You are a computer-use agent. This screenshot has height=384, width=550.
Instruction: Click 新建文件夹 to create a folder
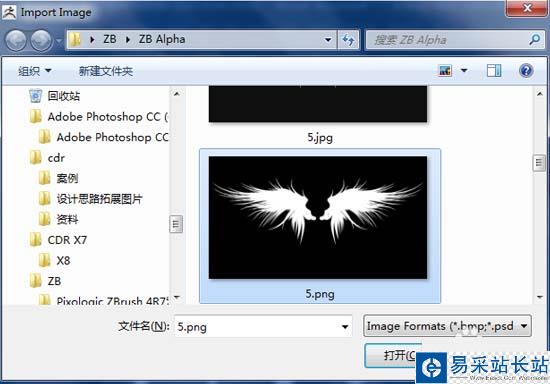point(106,71)
